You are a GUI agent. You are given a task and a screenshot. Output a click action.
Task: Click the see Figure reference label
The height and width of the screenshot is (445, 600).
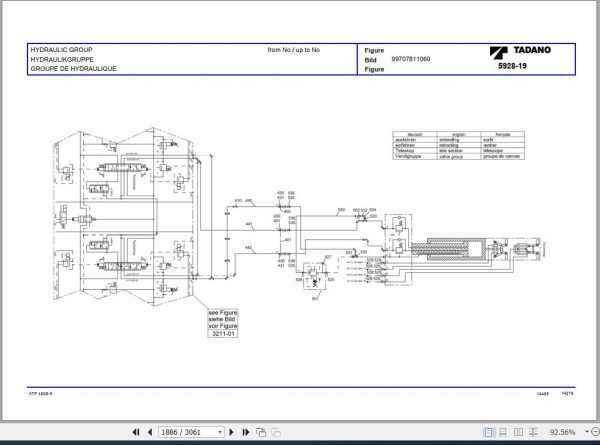tap(223, 313)
